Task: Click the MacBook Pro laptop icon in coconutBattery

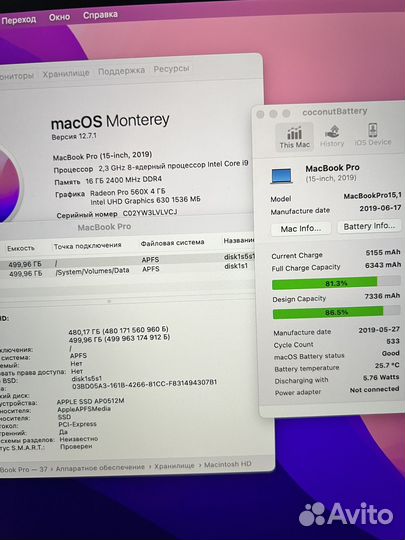Action: coord(282,176)
